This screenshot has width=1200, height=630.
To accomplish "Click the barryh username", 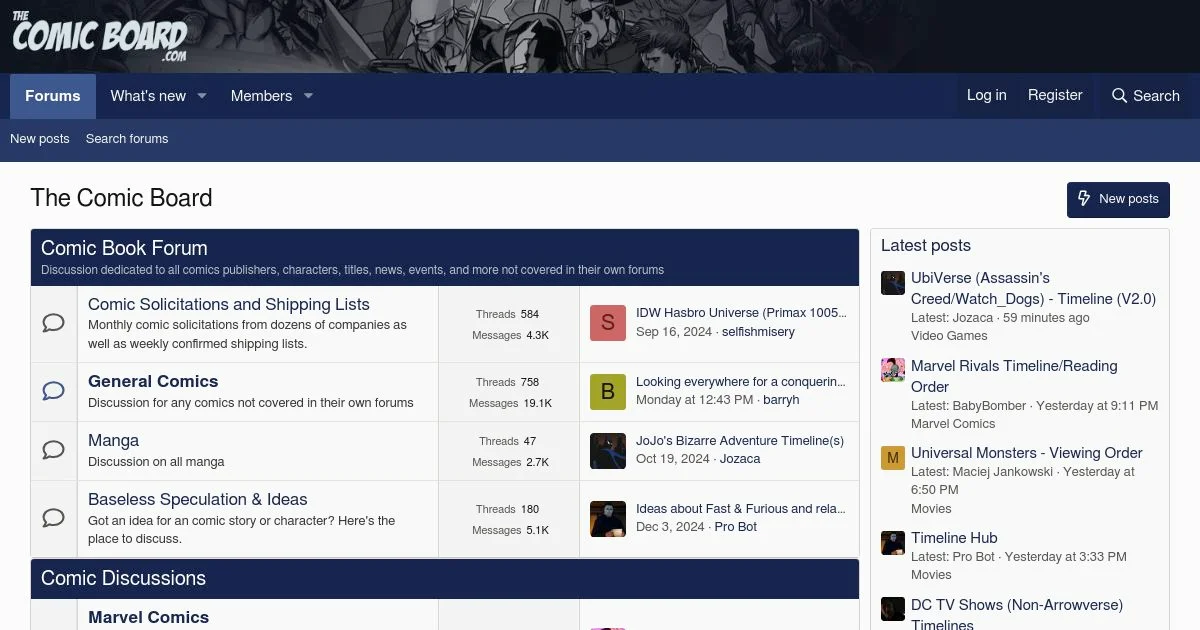I will (x=781, y=400).
